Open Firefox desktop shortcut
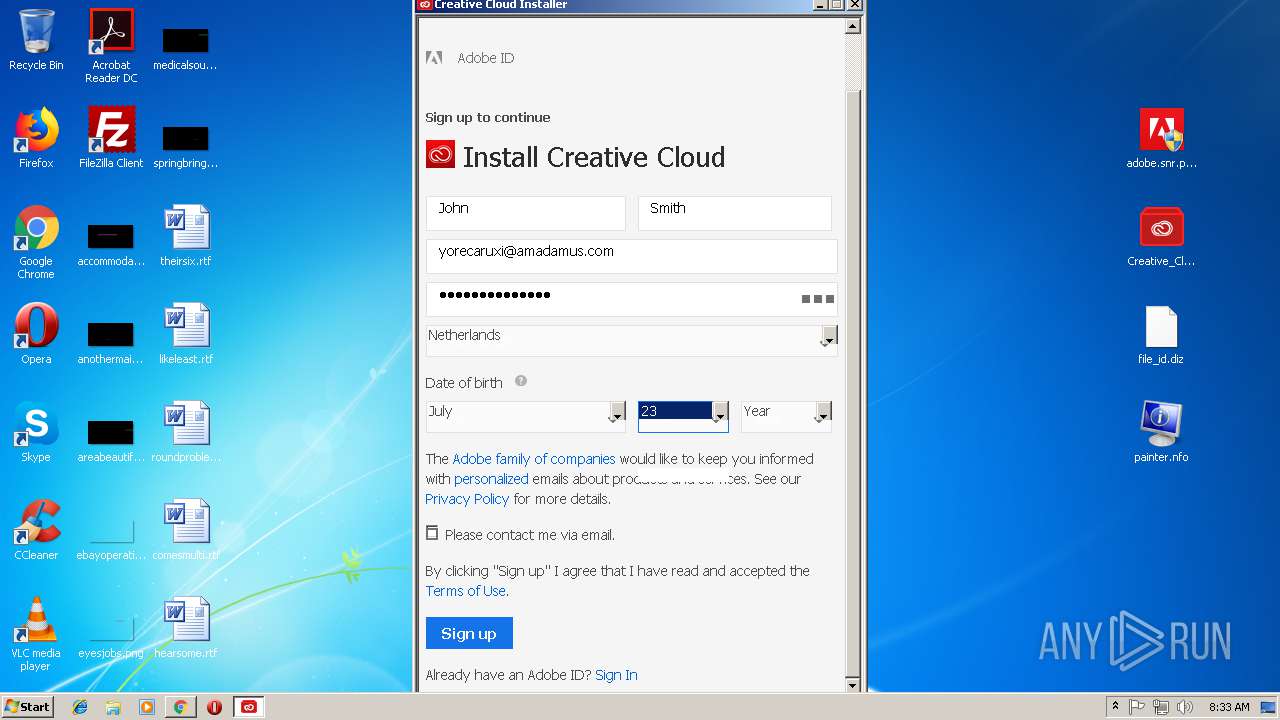1280x720 pixels. tap(36, 138)
